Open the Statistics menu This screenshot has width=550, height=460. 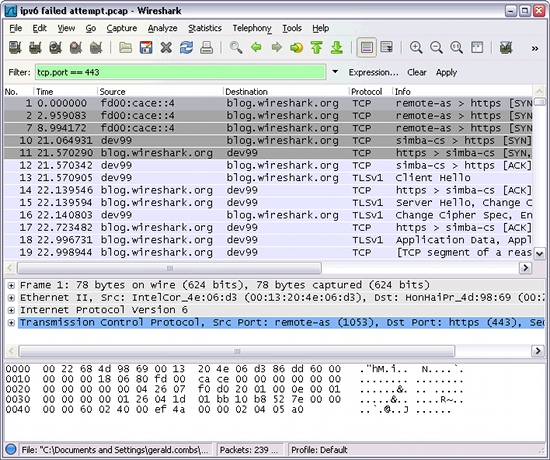click(205, 28)
